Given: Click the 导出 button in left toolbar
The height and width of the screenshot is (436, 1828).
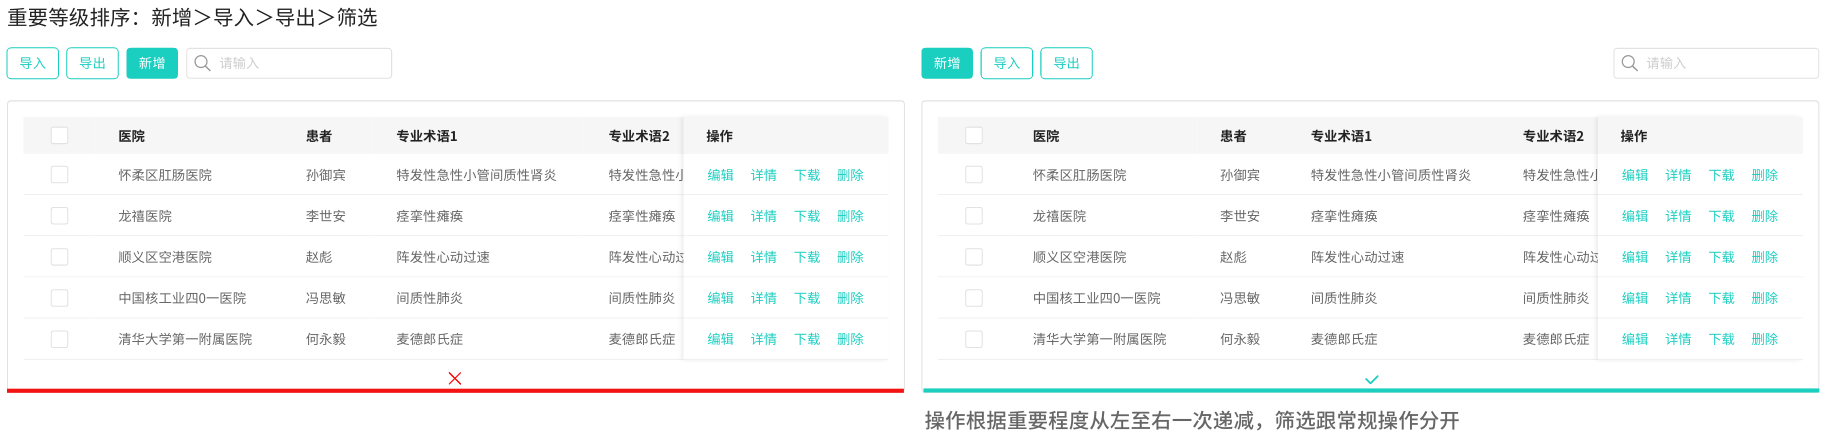Looking at the screenshot, I should pyautogui.click(x=92, y=63).
